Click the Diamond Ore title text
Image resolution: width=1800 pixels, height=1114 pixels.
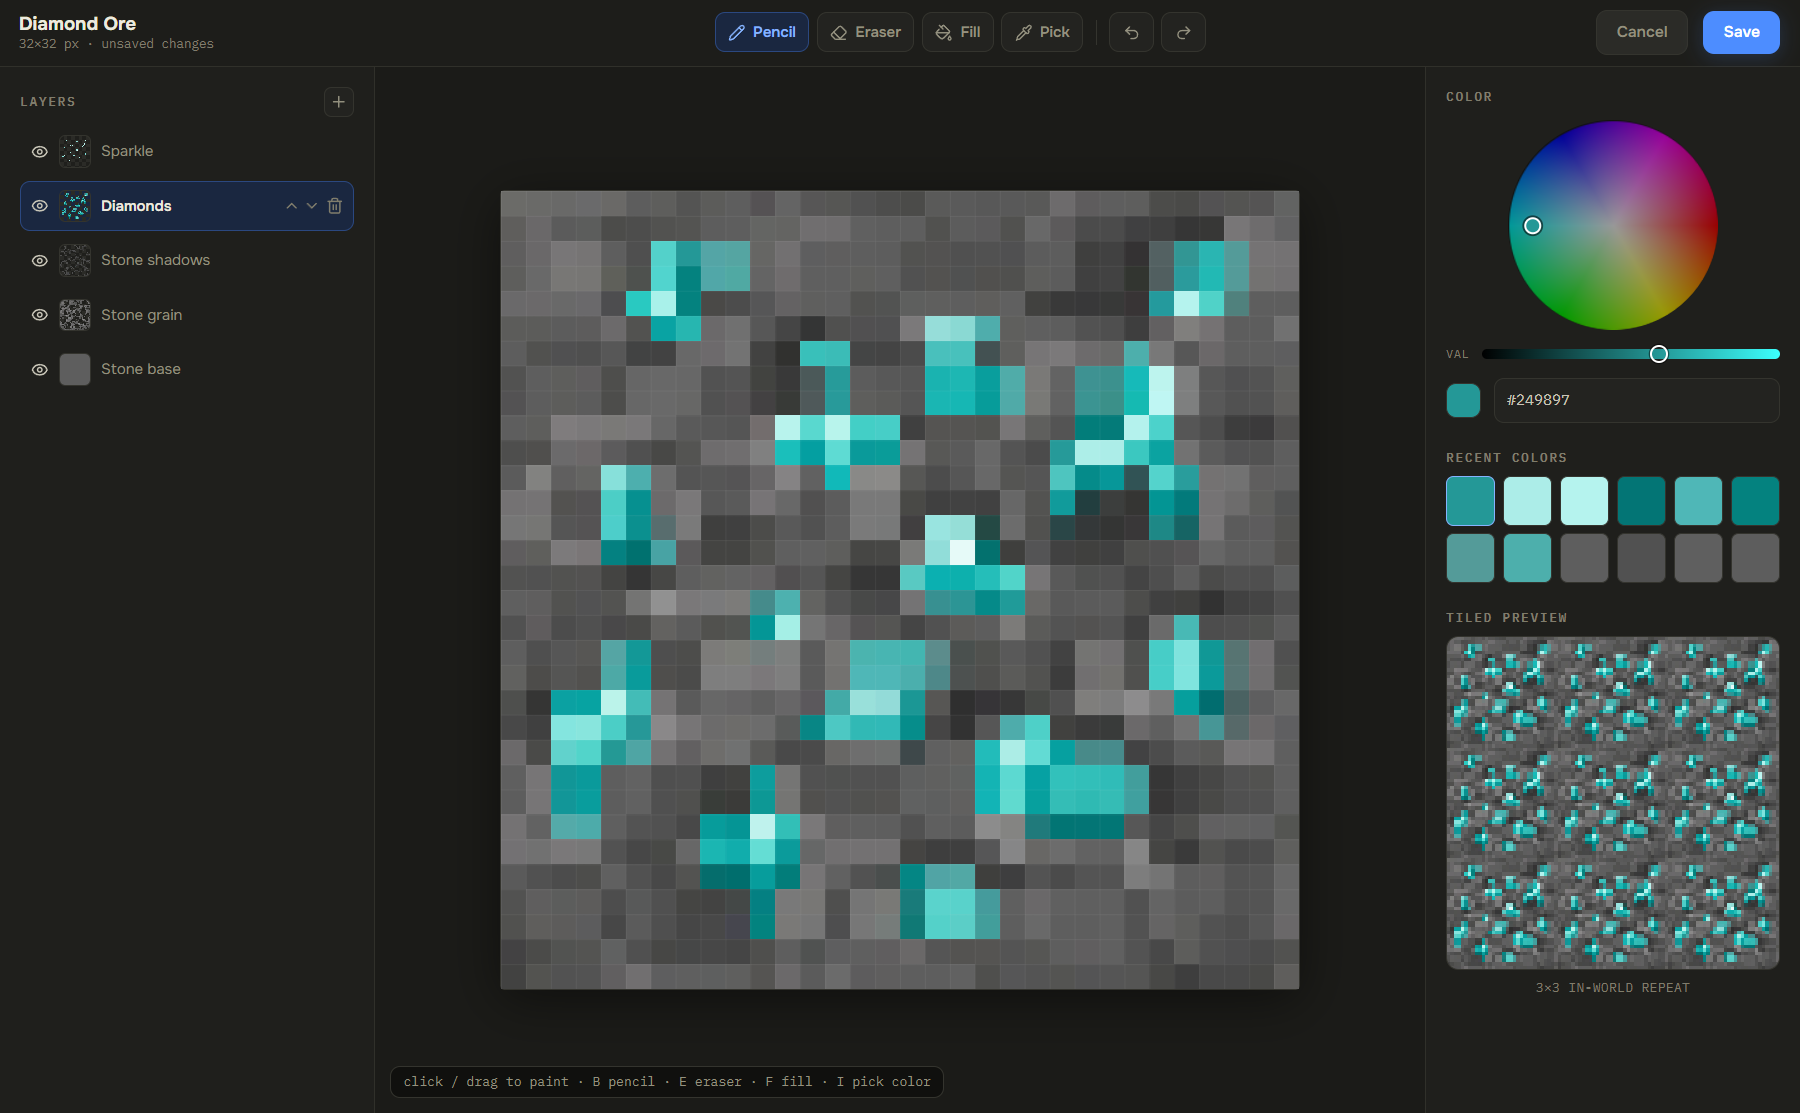pyautogui.click(x=77, y=23)
